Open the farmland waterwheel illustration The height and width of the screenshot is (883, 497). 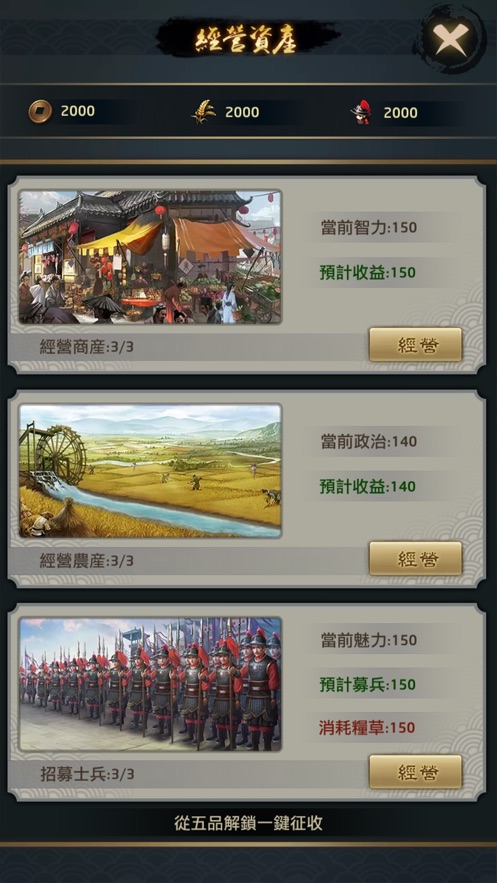pos(150,471)
